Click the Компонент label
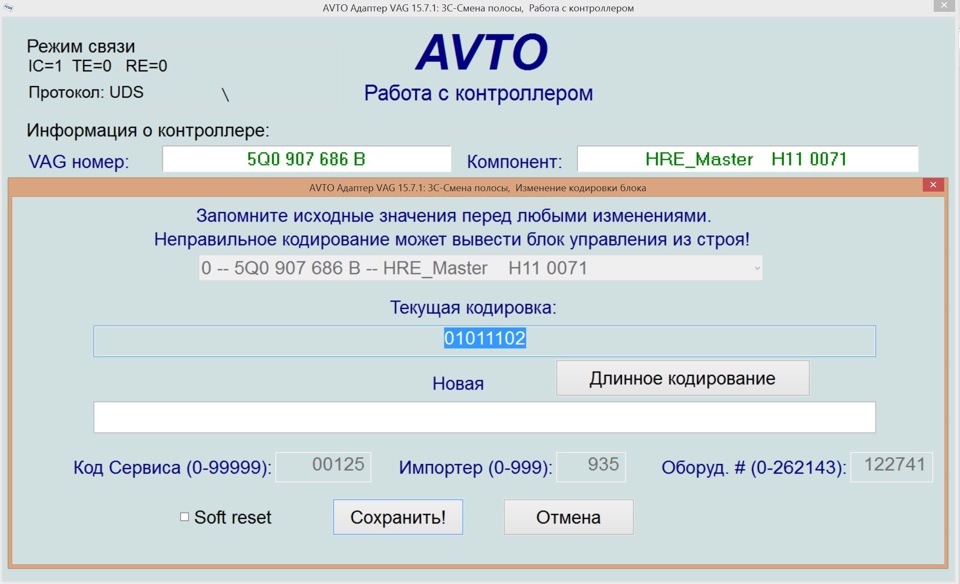The height and width of the screenshot is (584, 960). (514, 162)
